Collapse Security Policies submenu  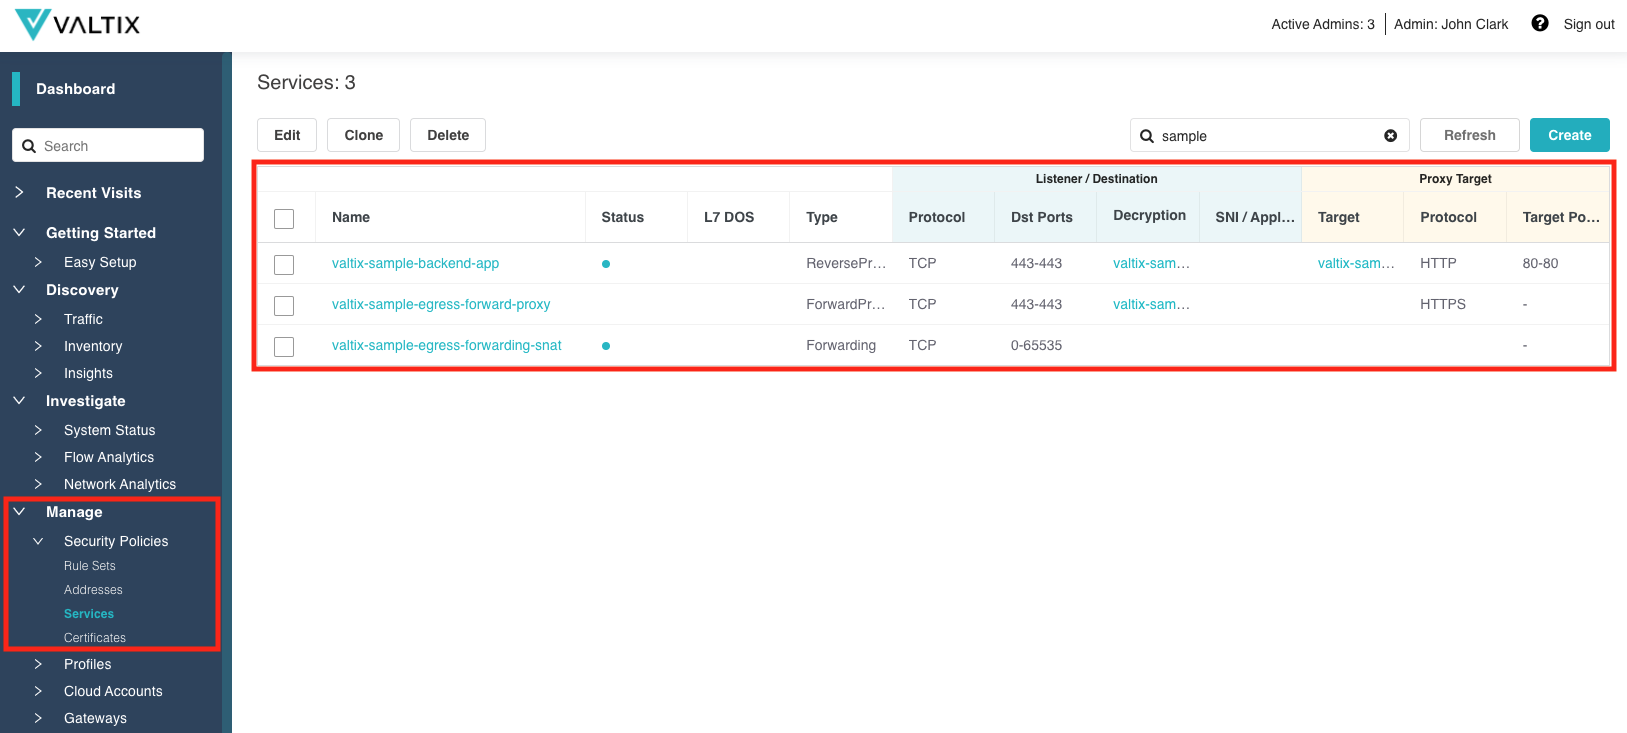[38, 541]
